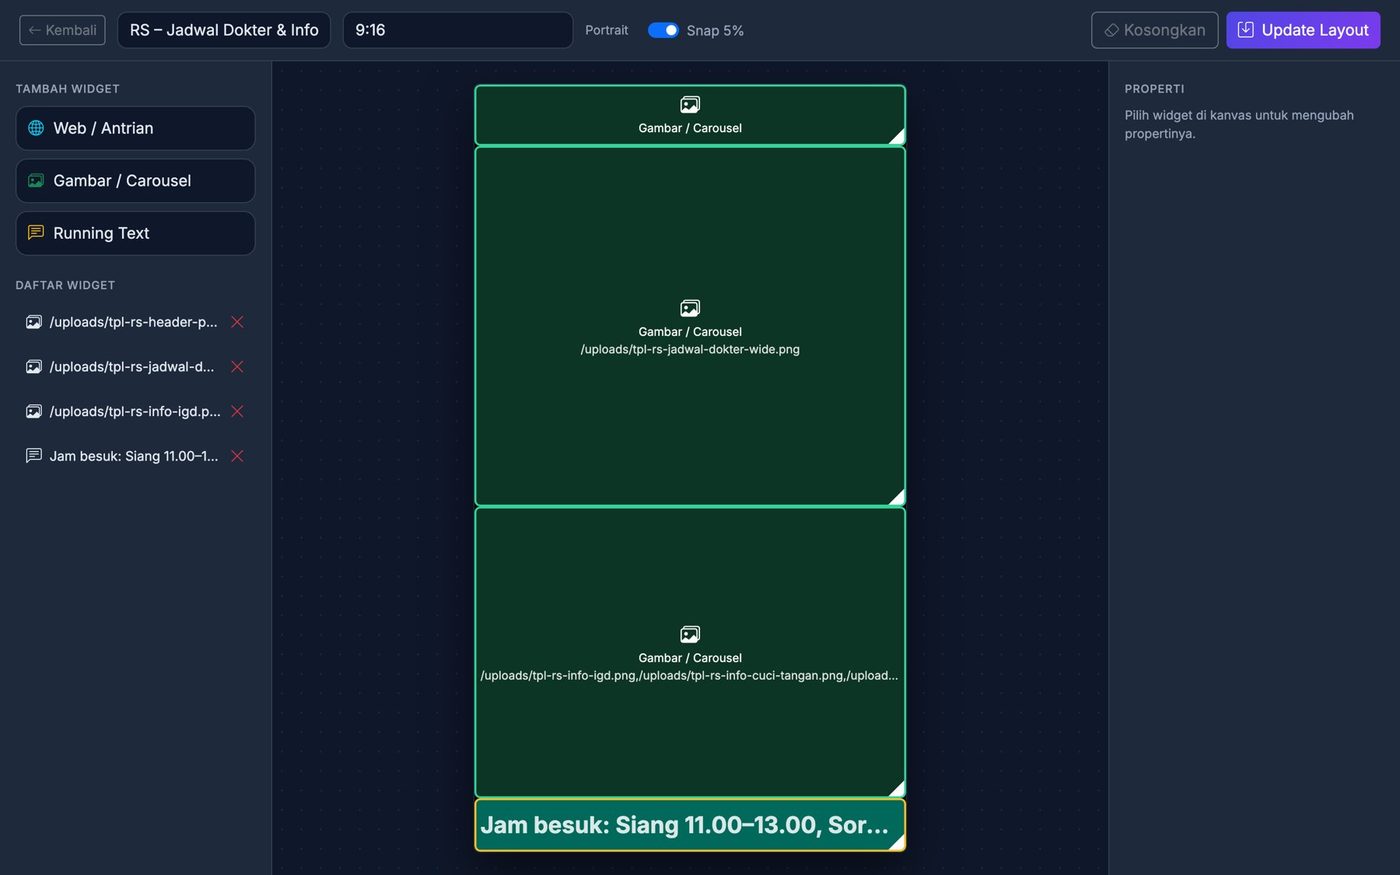
Task: Click the eraser icon on Kosongkan
Action: click(x=1111, y=30)
